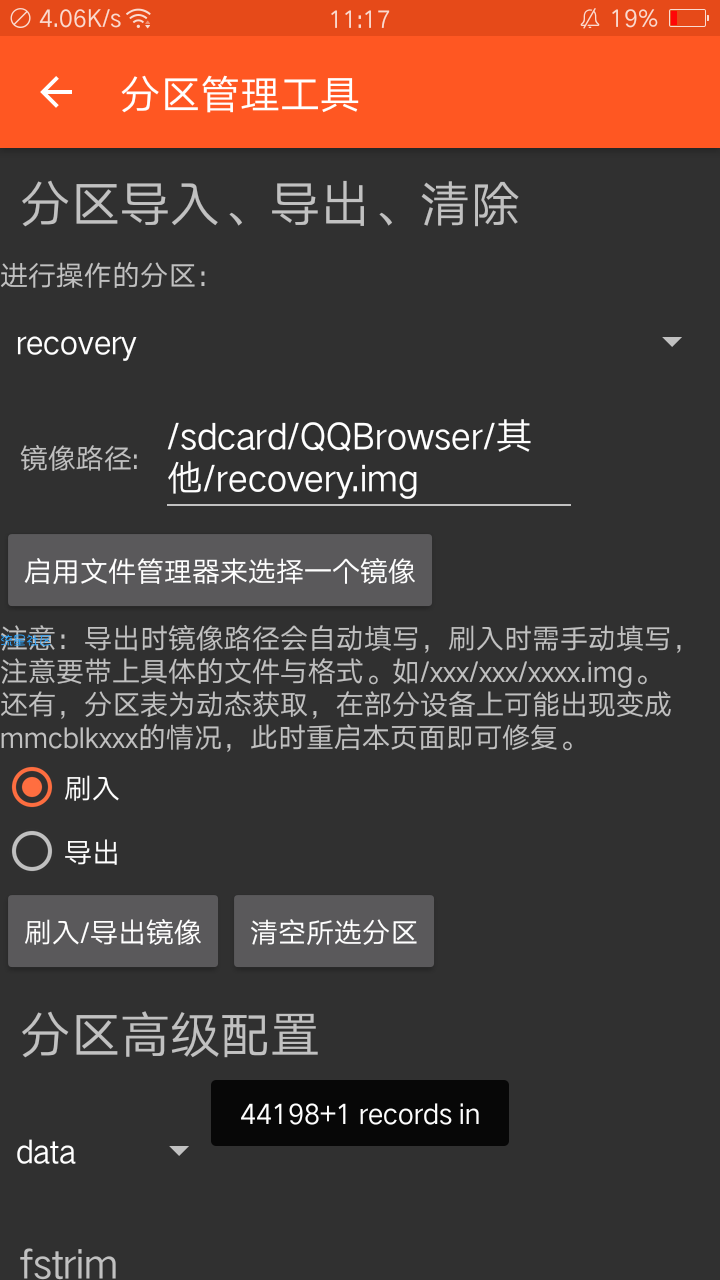Click the 清空所选分区 button
Viewport: 720px width, 1280px height.
coord(334,932)
